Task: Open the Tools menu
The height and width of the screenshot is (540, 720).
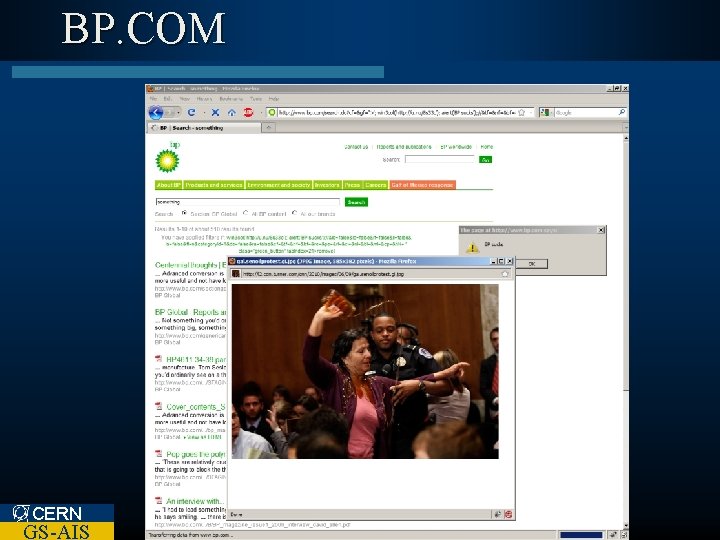Action: (256, 99)
